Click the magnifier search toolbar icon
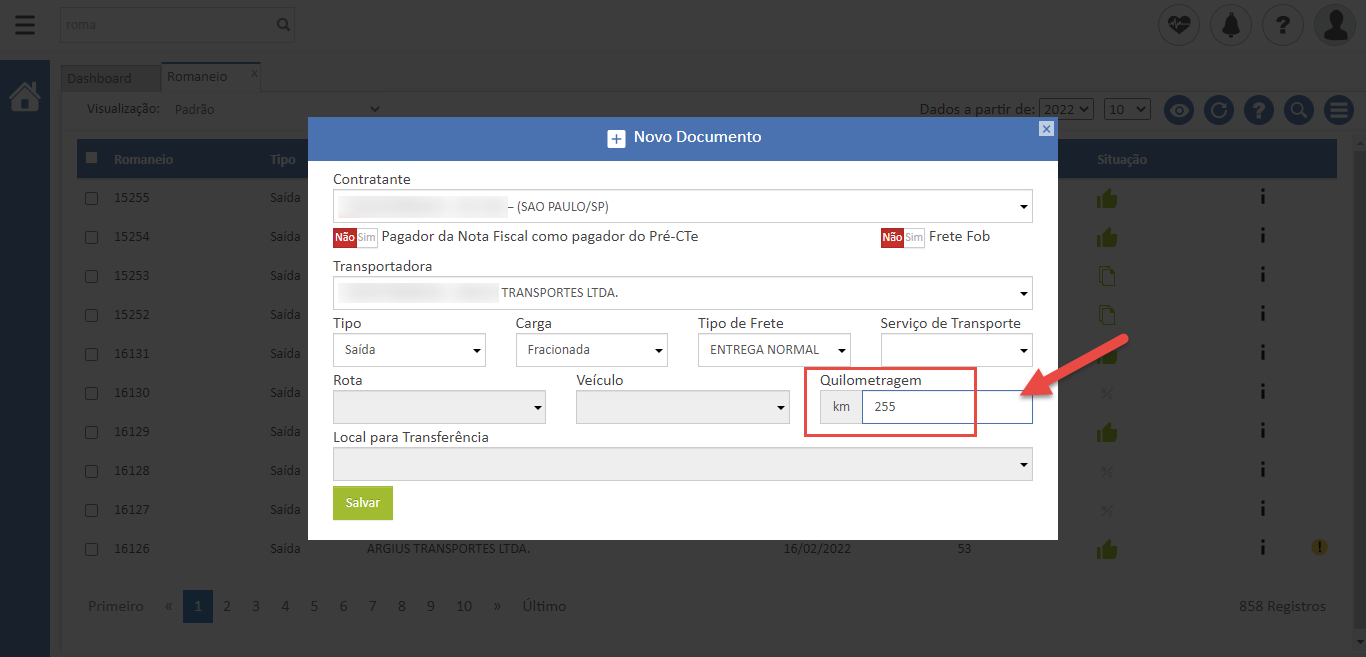 pos(1298,110)
